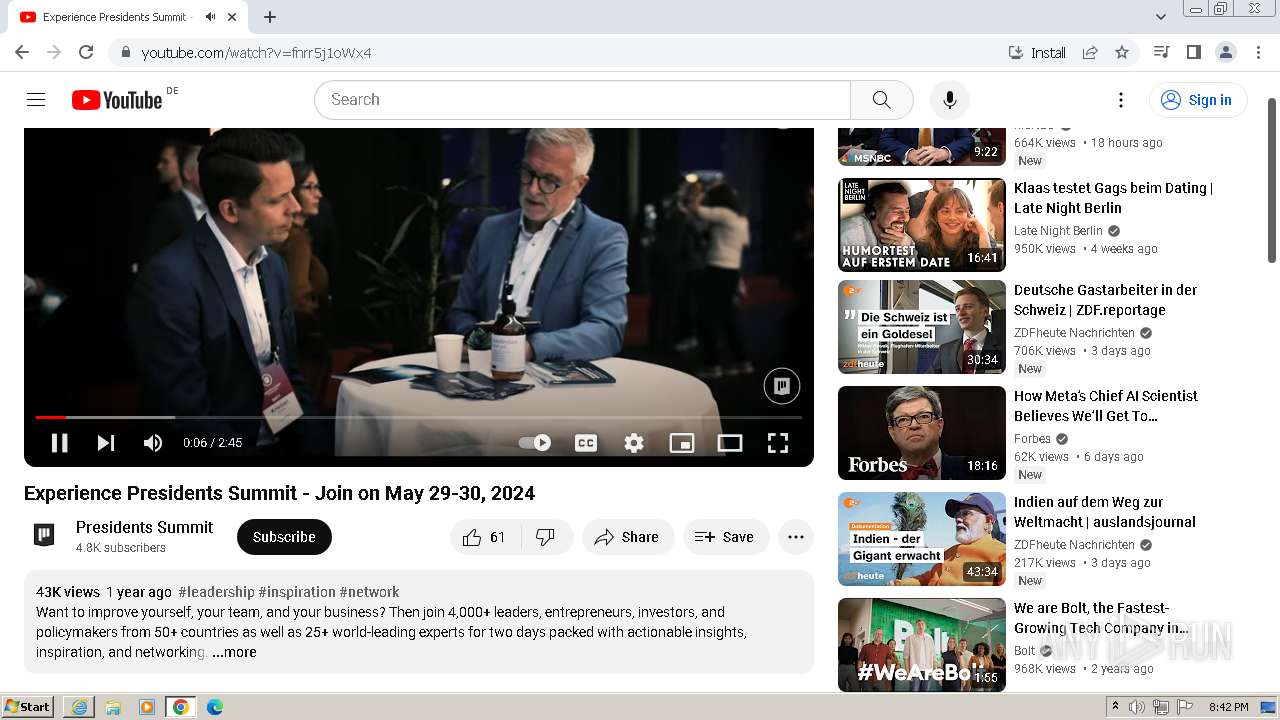The width and height of the screenshot is (1280, 720).
Task: Pause the video
Action: click(59, 443)
